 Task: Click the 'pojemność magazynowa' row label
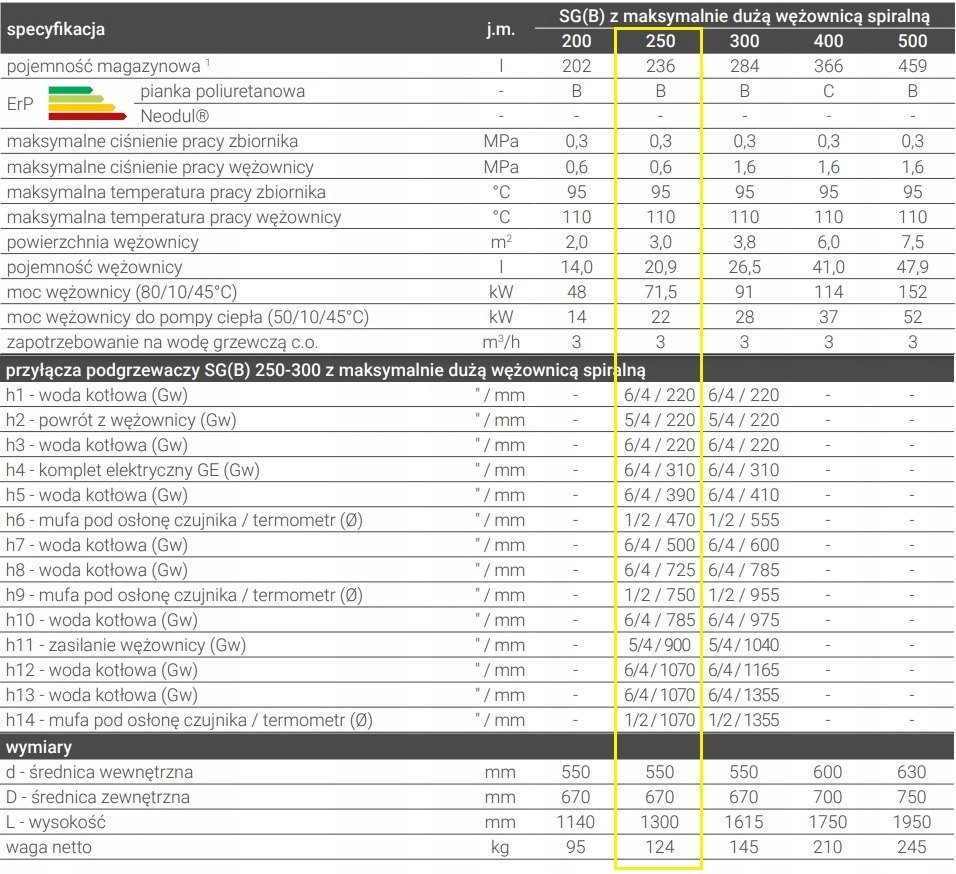pyautogui.click(x=104, y=66)
